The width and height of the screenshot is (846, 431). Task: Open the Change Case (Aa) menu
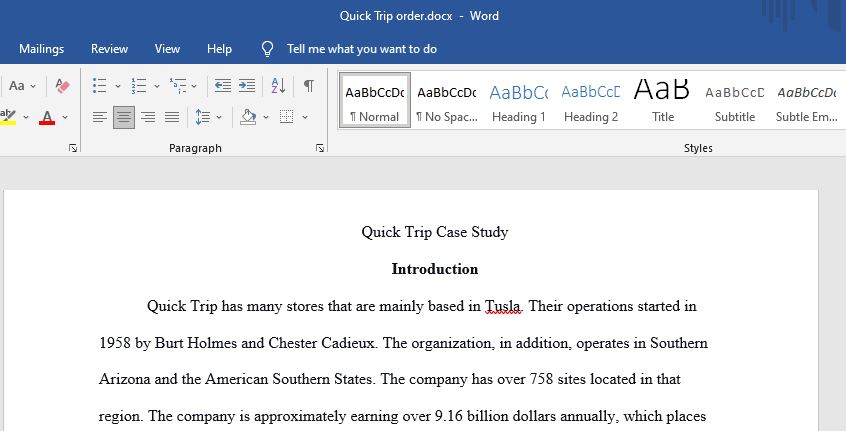click(x=17, y=85)
